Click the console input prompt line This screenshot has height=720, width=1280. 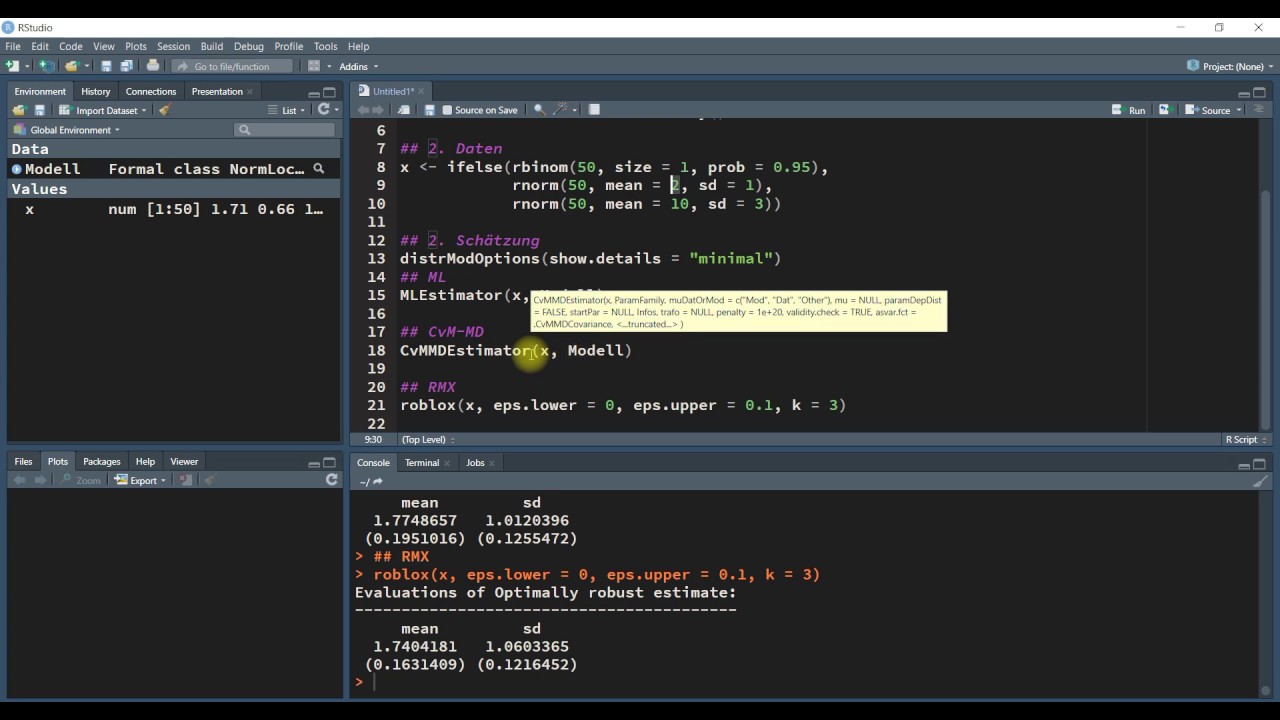805,682
